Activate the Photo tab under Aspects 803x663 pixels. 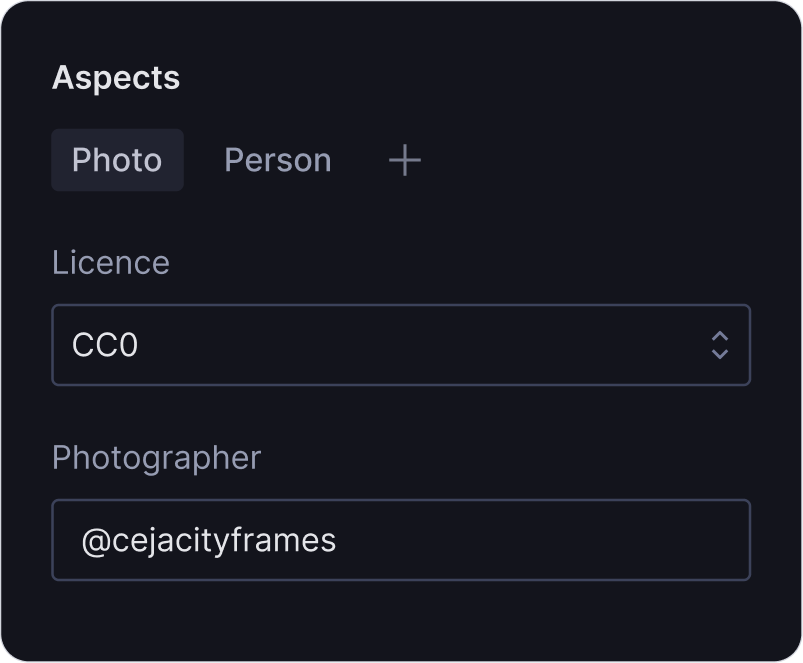[x=117, y=160]
